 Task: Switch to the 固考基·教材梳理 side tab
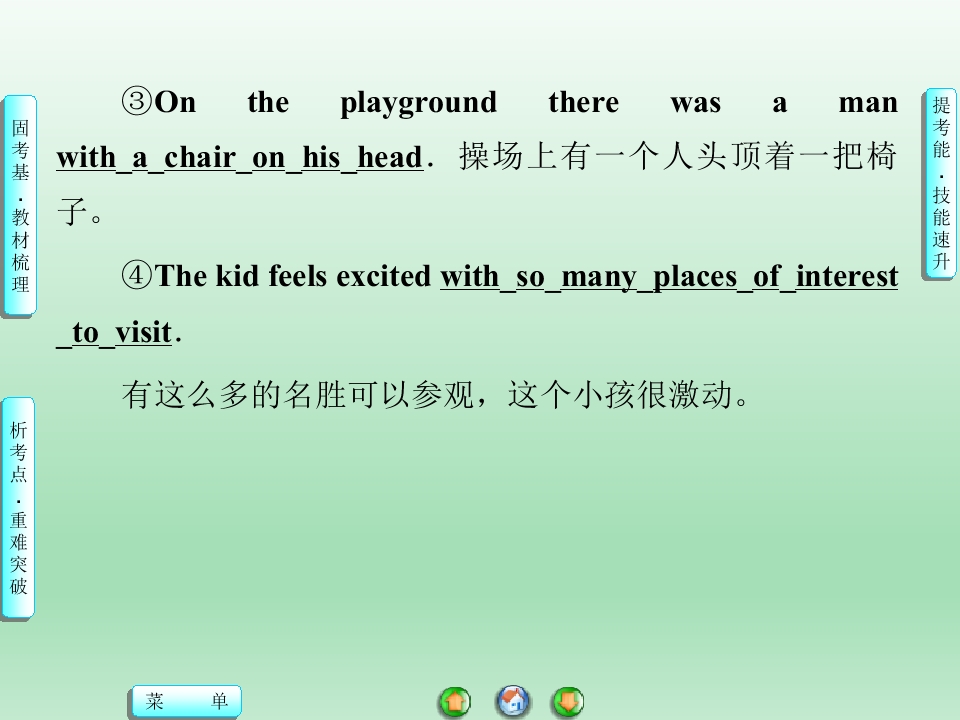[20, 206]
